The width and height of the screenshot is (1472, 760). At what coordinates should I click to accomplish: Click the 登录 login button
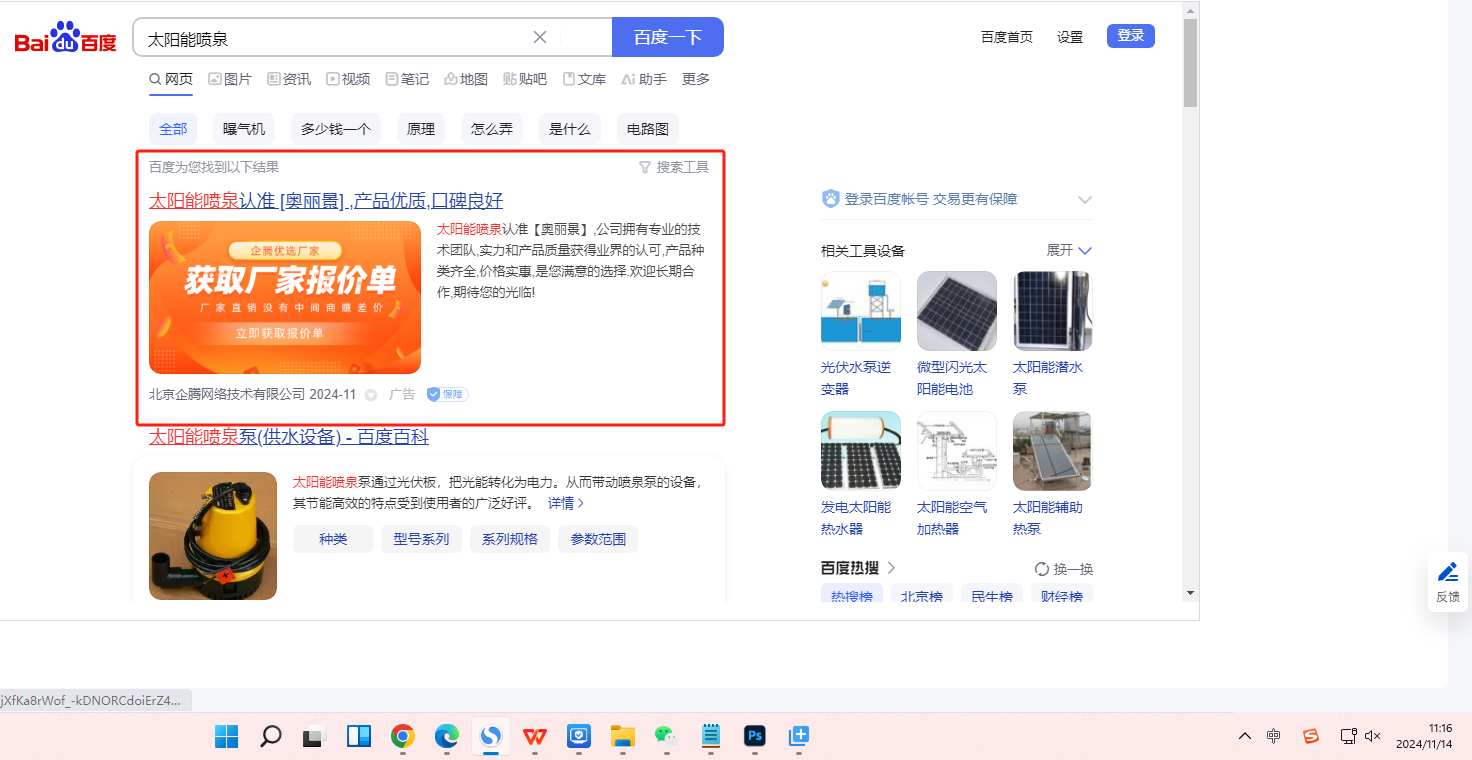[x=1131, y=36]
